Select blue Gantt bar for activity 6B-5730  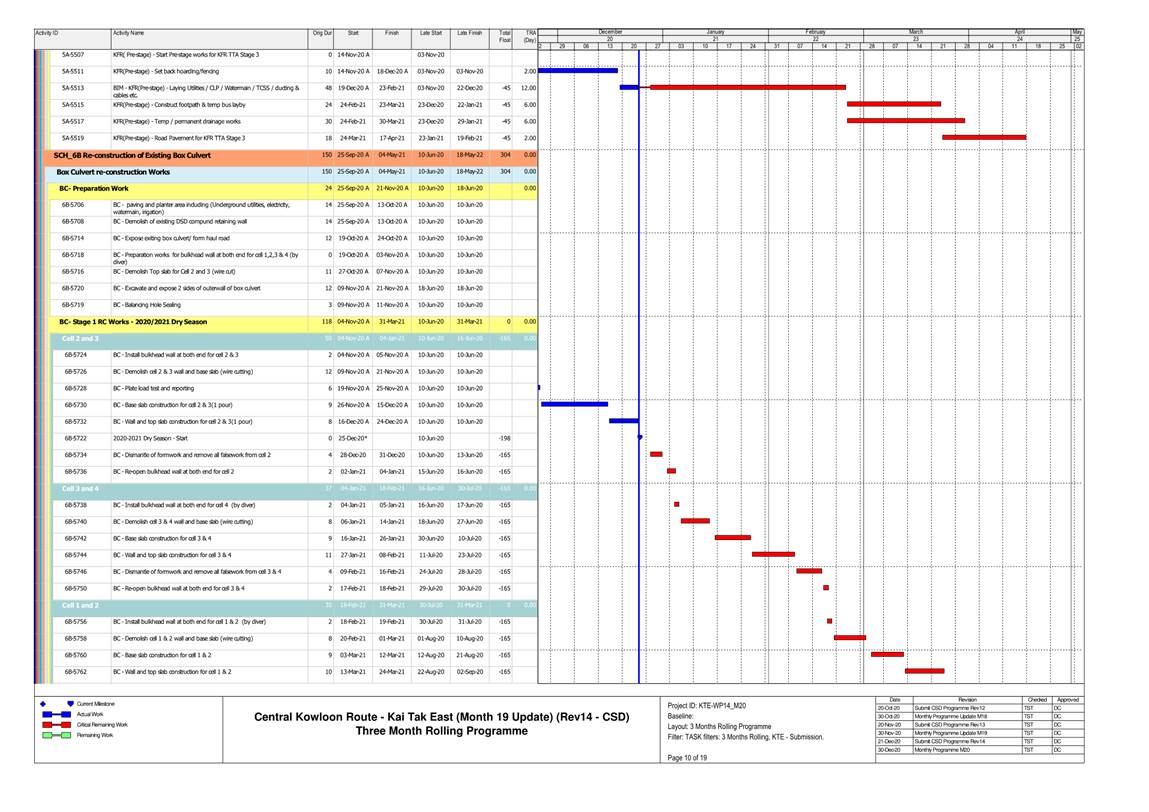click(574, 404)
